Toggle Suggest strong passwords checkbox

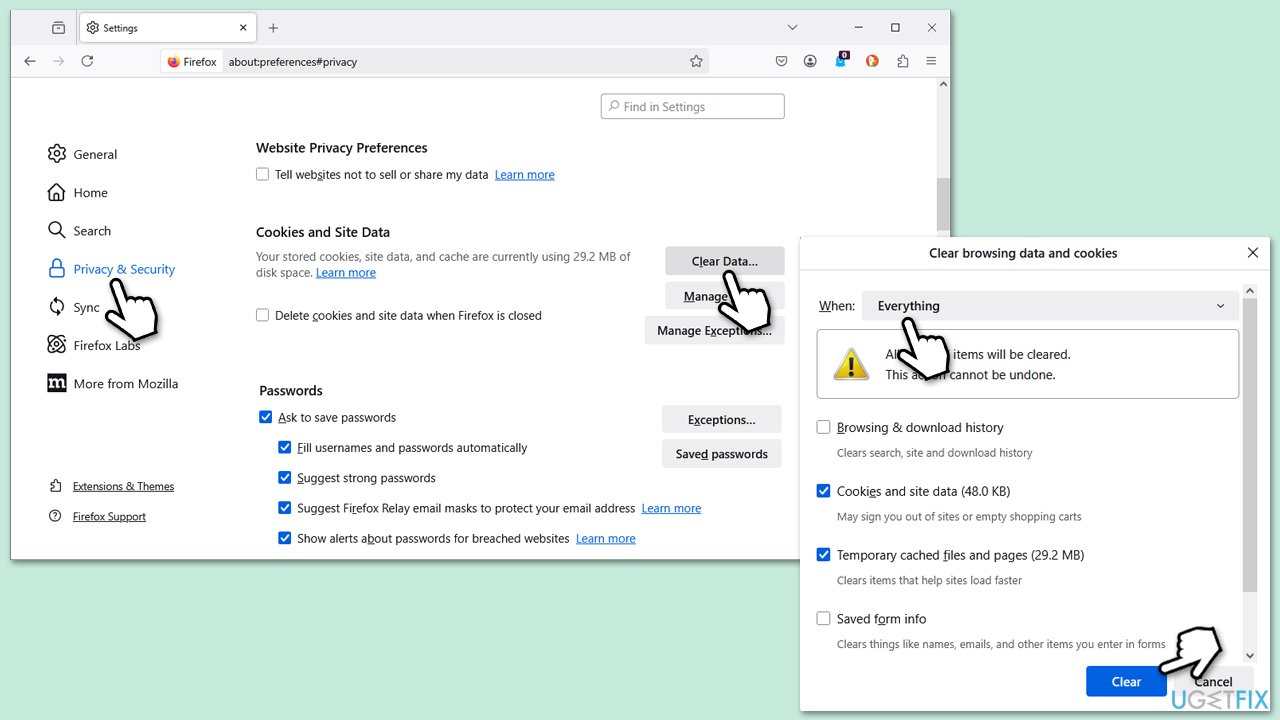point(285,478)
